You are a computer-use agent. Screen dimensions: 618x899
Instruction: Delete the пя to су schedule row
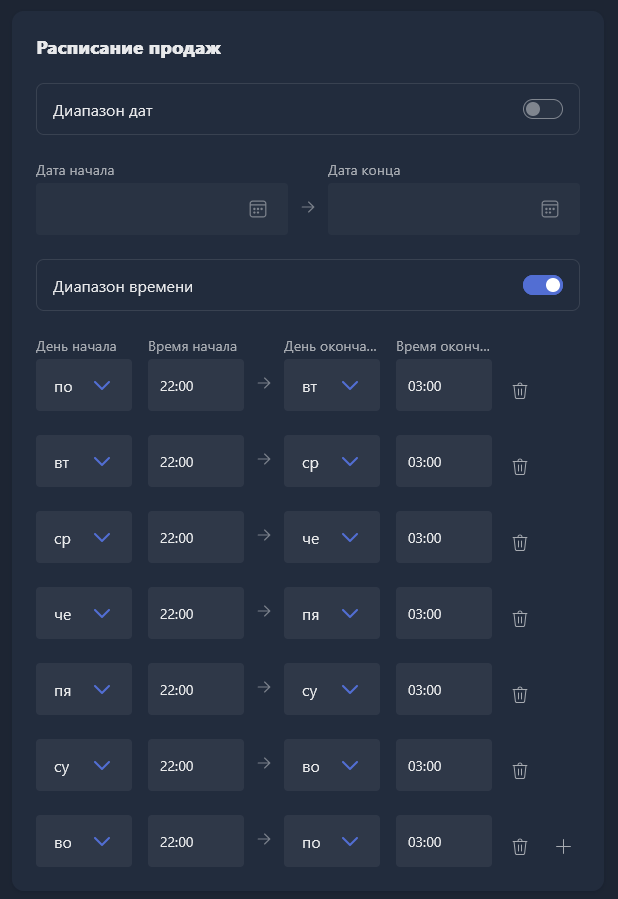coord(520,694)
